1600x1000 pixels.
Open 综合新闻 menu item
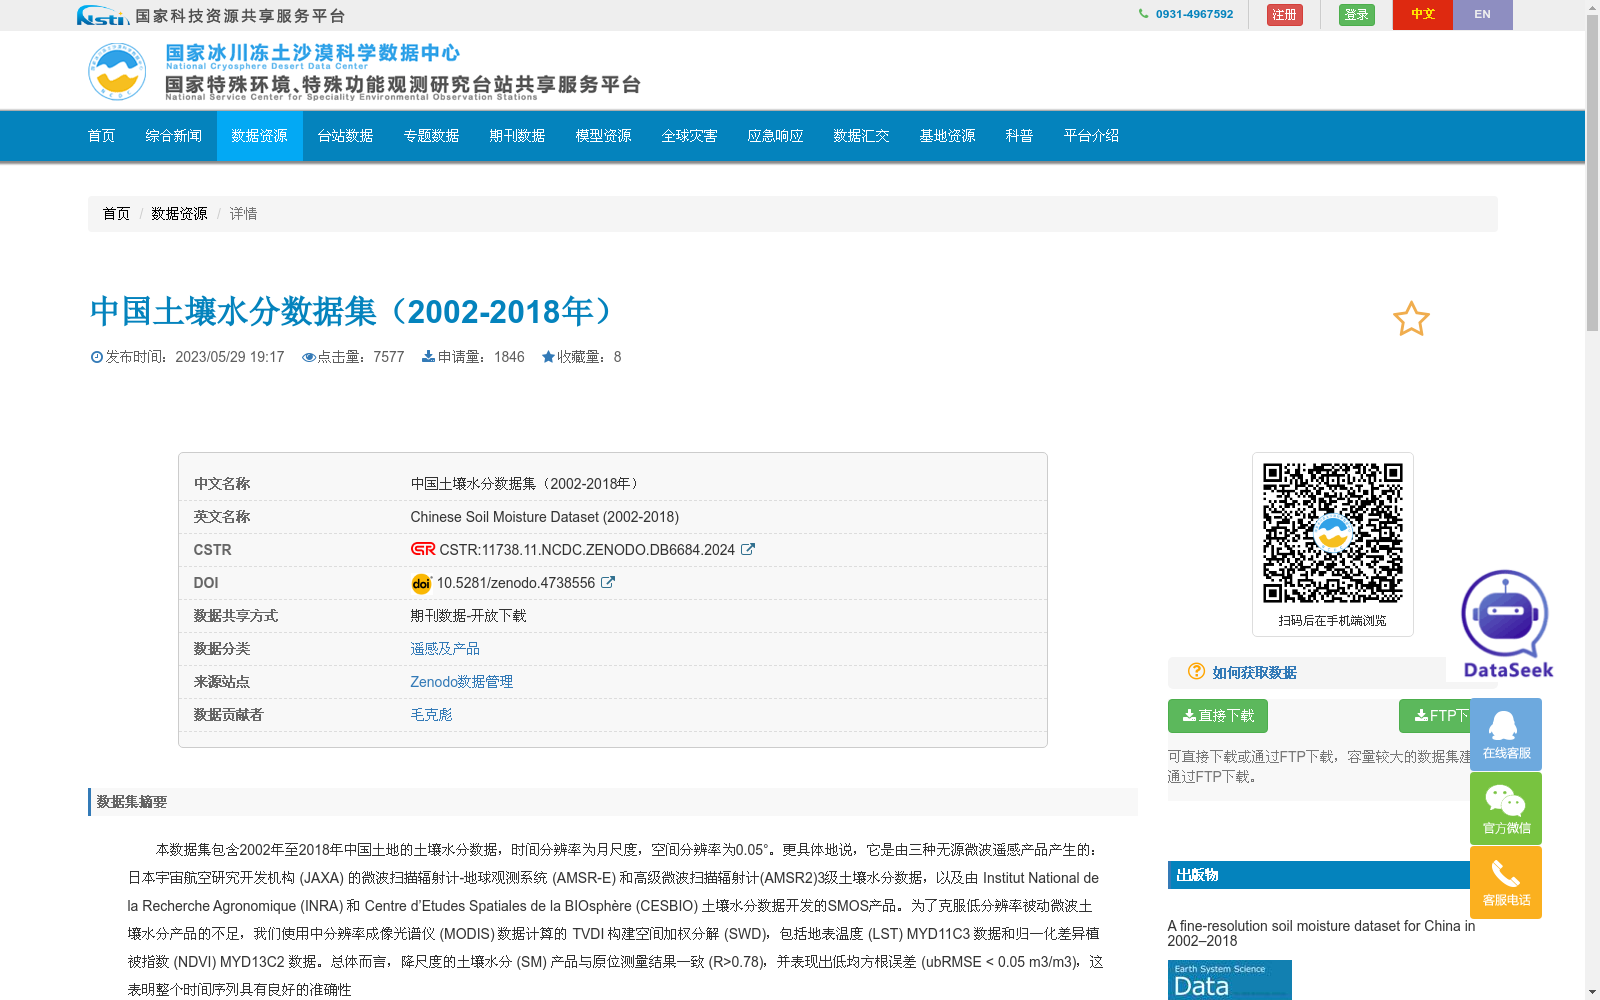coord(173,136)
